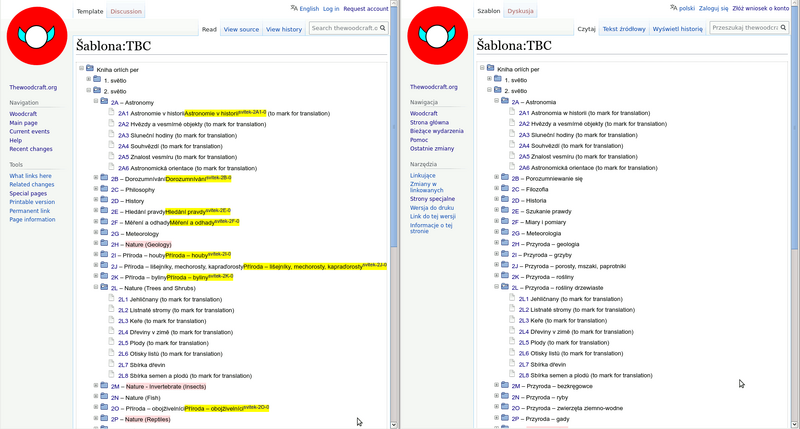Click the folder icon of 2H – Nature (Geology)
Screen dimensions: 800x429
[104, 243]
